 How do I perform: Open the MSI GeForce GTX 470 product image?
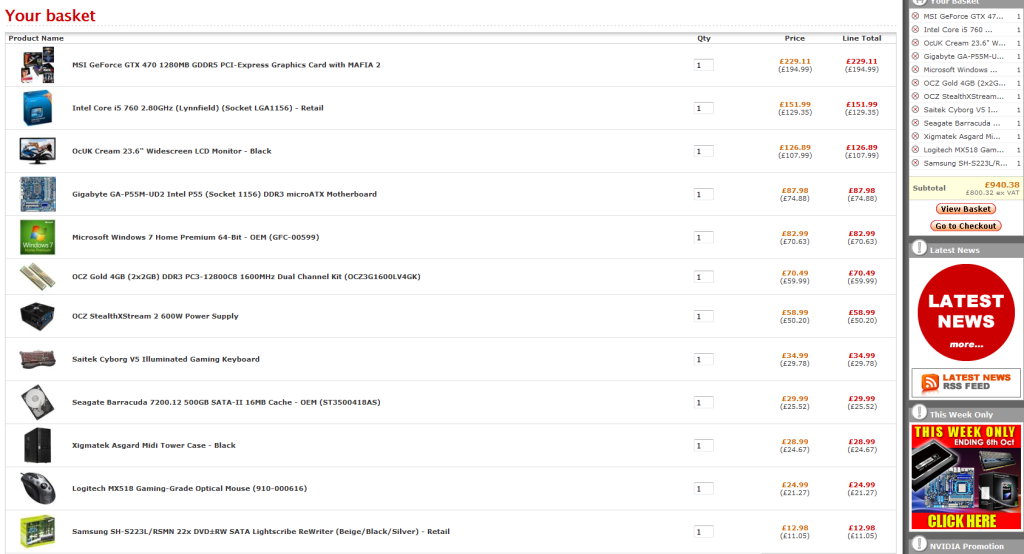pyautogui.click(x=37, y=65)
